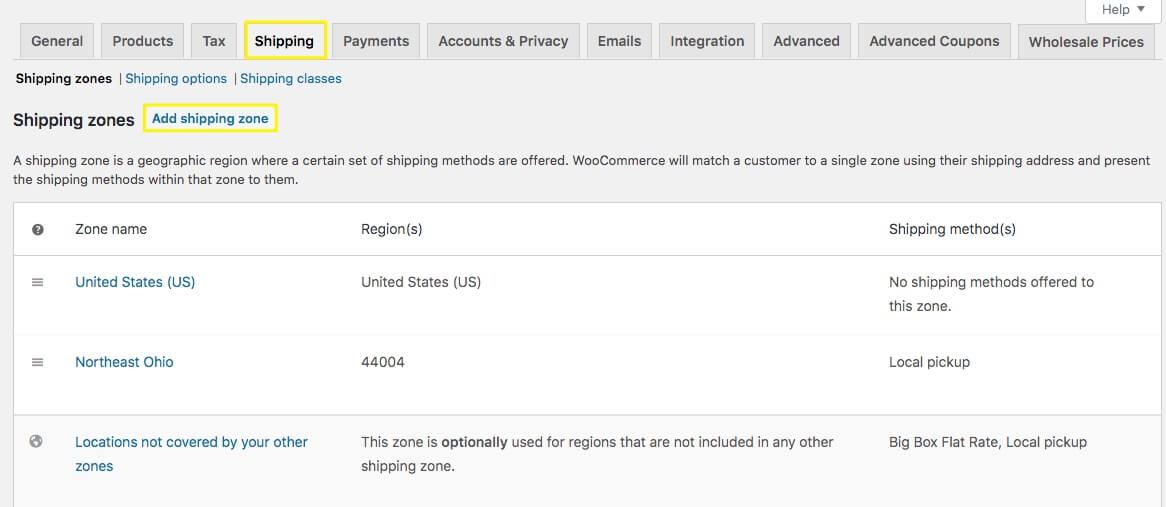Click the globe icon for uncovered locations

coord(37,442)
